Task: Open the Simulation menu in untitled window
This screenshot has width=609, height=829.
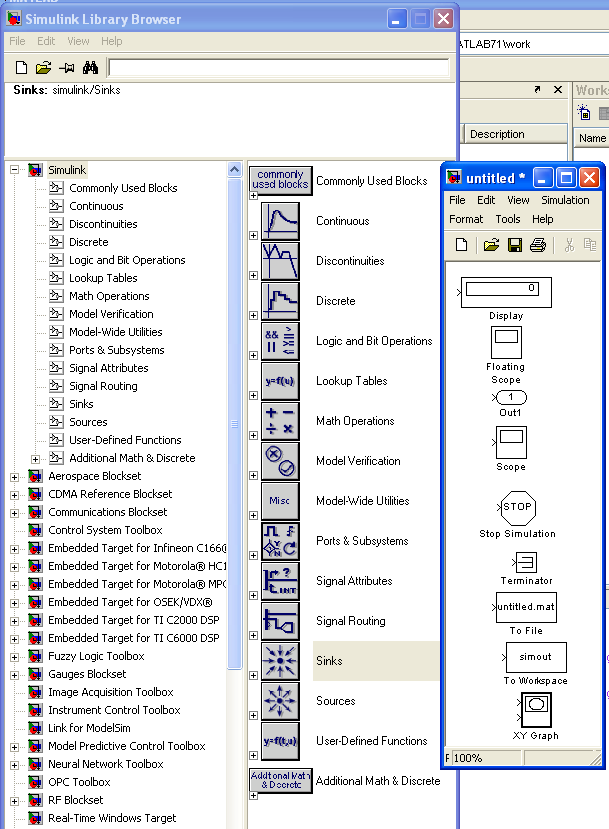Action: click(x=565, y=200)
